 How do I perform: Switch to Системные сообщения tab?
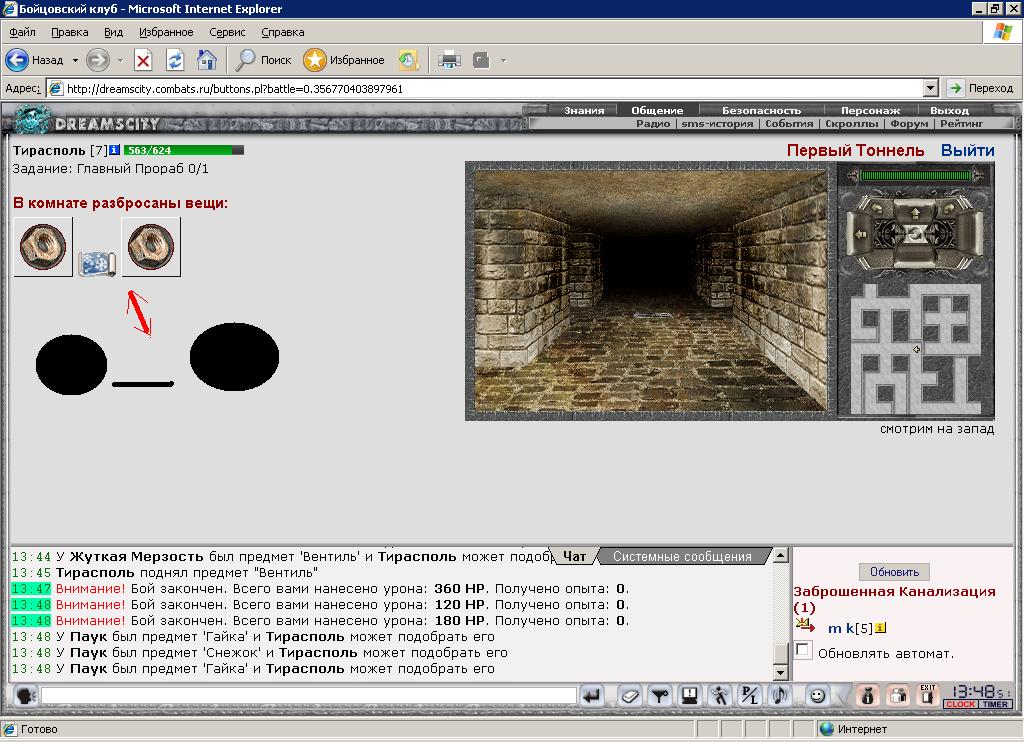682,556
